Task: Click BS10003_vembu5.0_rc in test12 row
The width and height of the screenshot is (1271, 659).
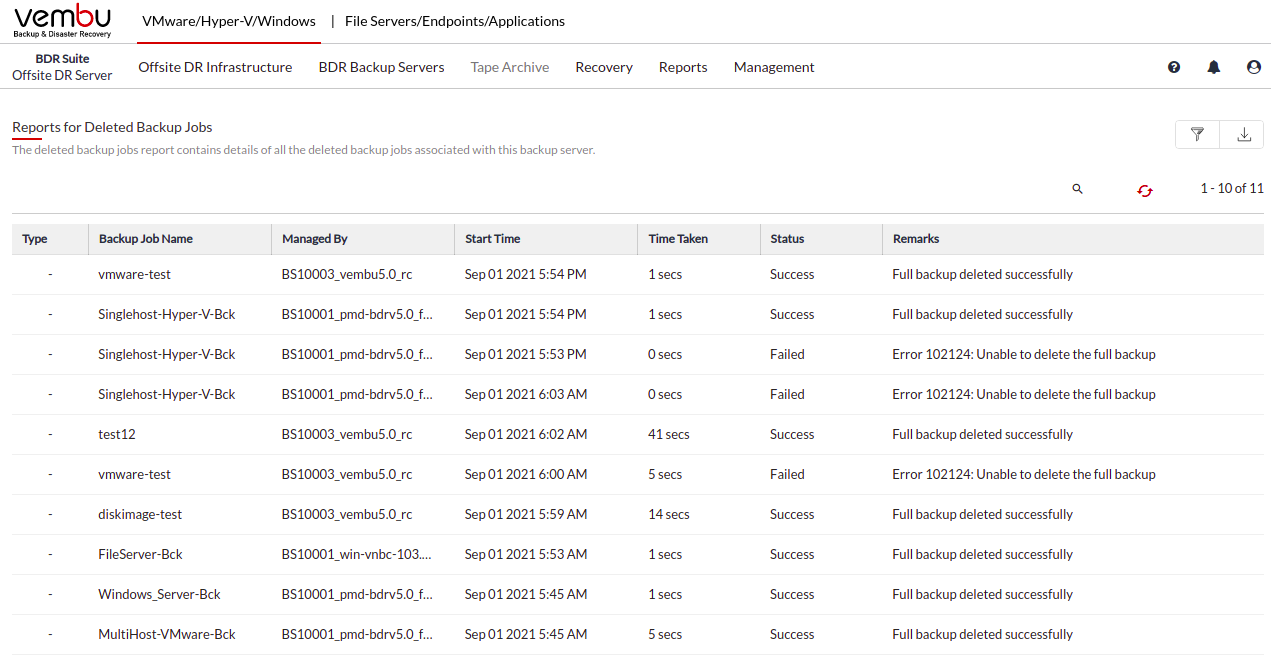Action: tap(347, 434)
